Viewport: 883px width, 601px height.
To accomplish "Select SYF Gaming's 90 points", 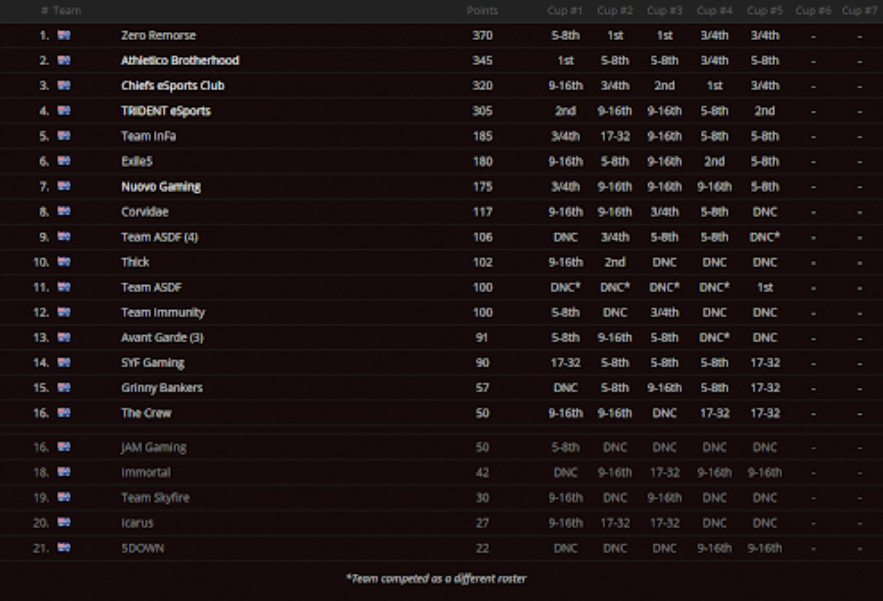I will [x=482, y=363].
